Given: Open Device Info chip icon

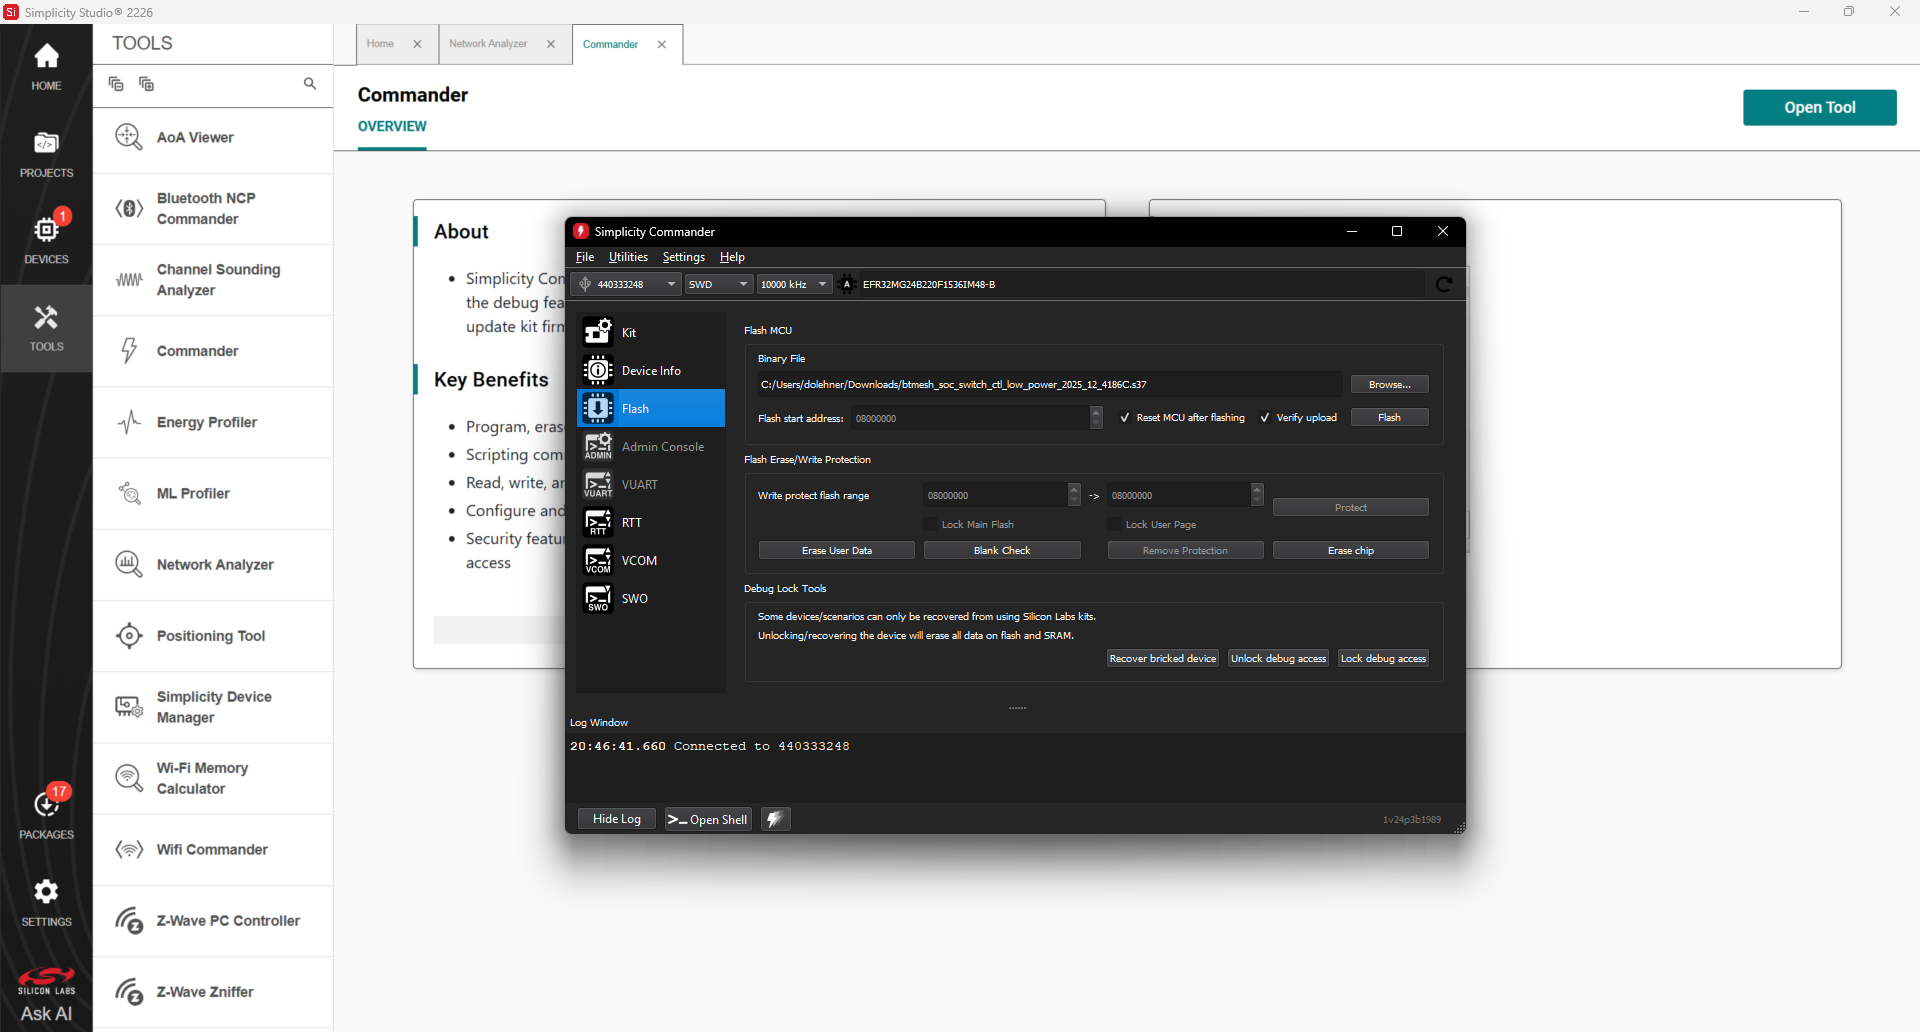Looking at the screenshot, I should pos(598,370).
